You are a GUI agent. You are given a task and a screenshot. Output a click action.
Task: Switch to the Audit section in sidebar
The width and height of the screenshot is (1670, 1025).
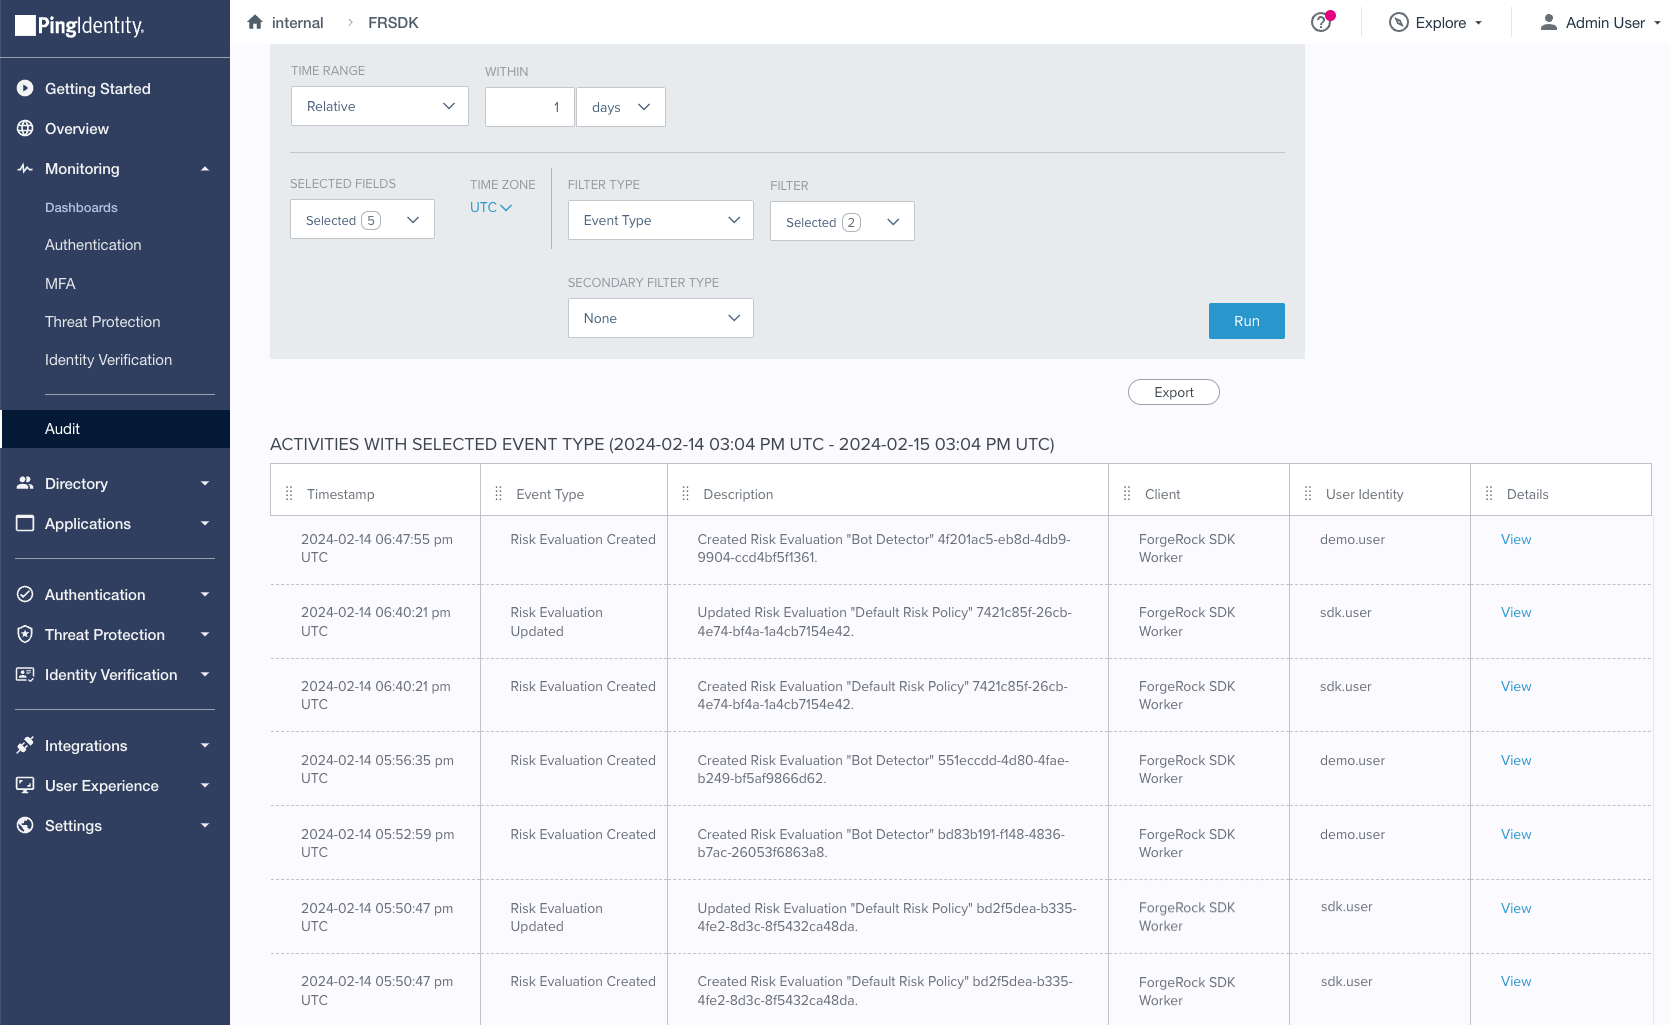pos(62,428)
